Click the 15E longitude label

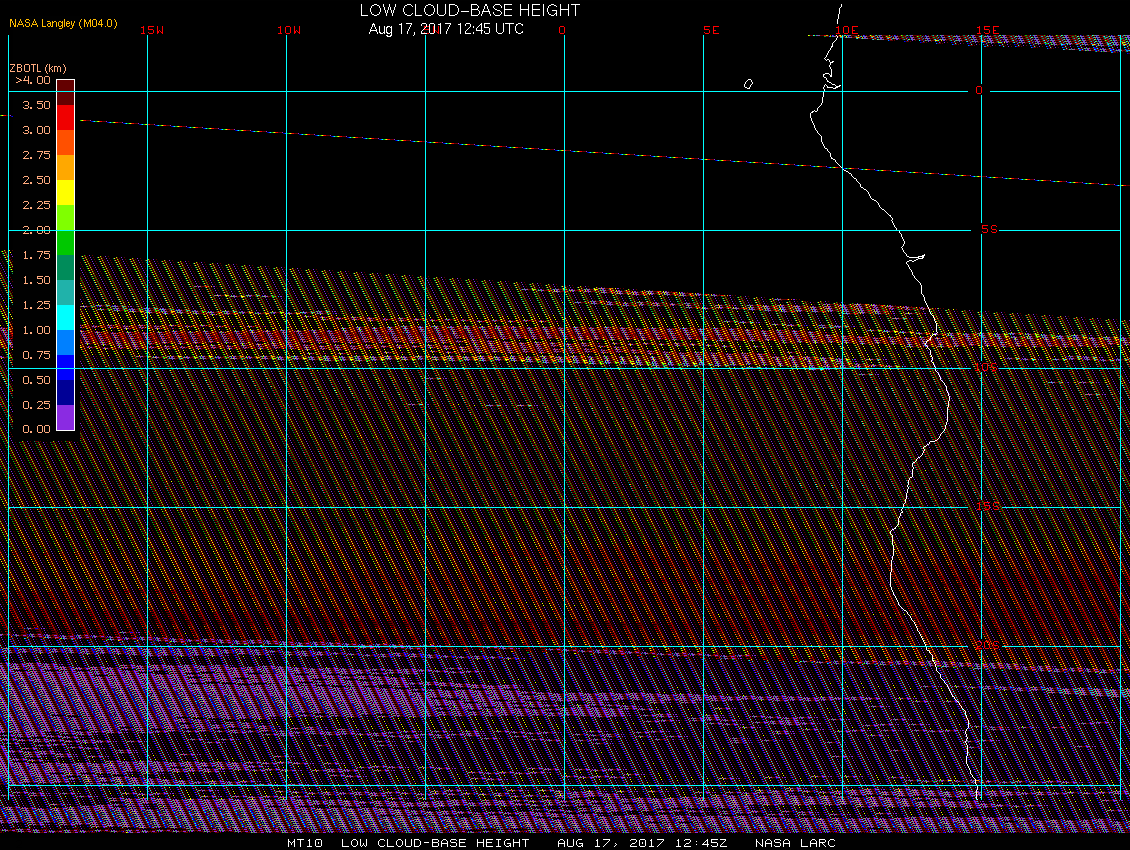coord(988,30)
